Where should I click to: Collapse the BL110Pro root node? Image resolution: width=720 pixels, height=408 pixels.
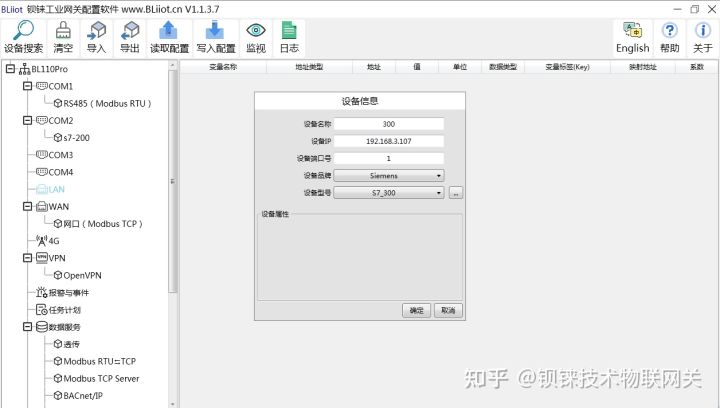pyautogui.click(x=10, y=69)
